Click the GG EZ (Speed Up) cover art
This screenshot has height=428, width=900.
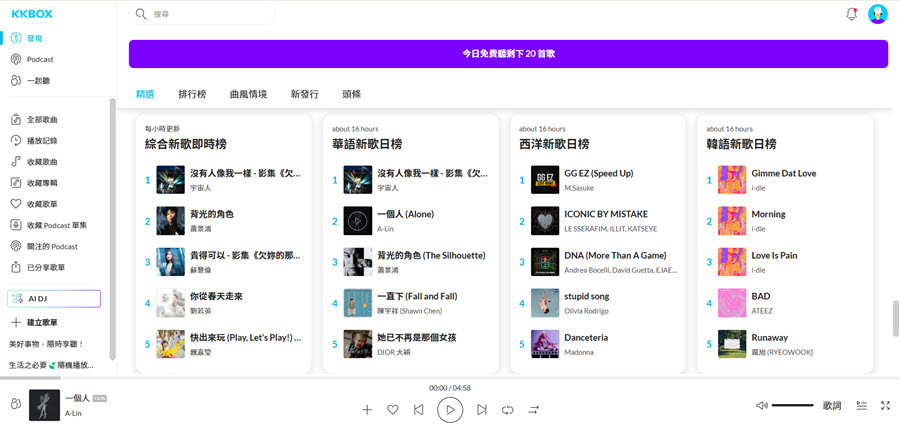545,180
